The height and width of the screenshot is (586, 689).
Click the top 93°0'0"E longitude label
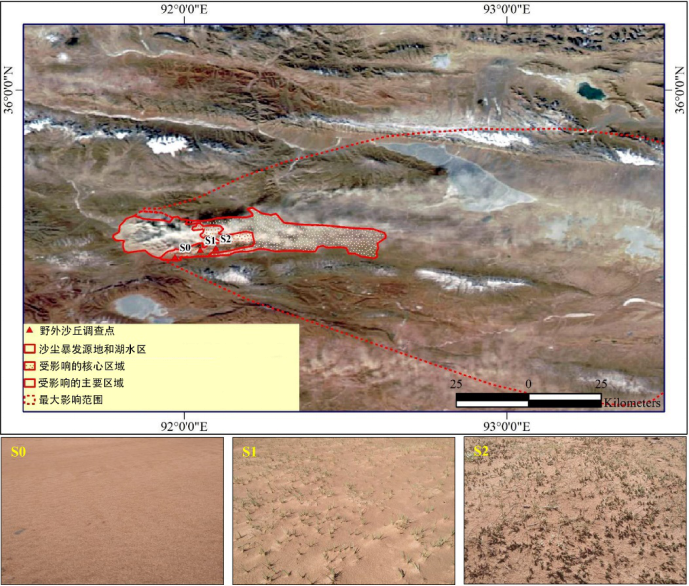point(507,9)
